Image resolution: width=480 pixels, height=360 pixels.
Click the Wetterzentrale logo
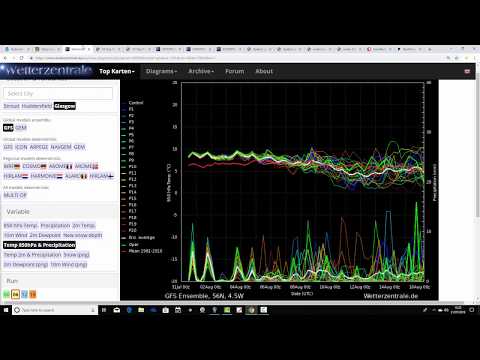click(46, 70)
